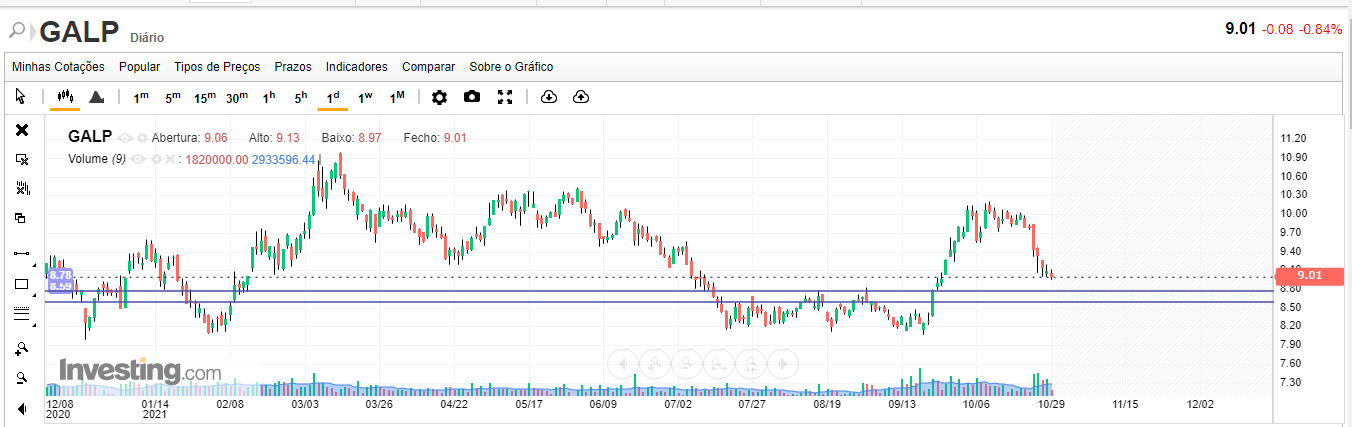
Task: Enter fullscreen chart mode
Action: (505, 97)
